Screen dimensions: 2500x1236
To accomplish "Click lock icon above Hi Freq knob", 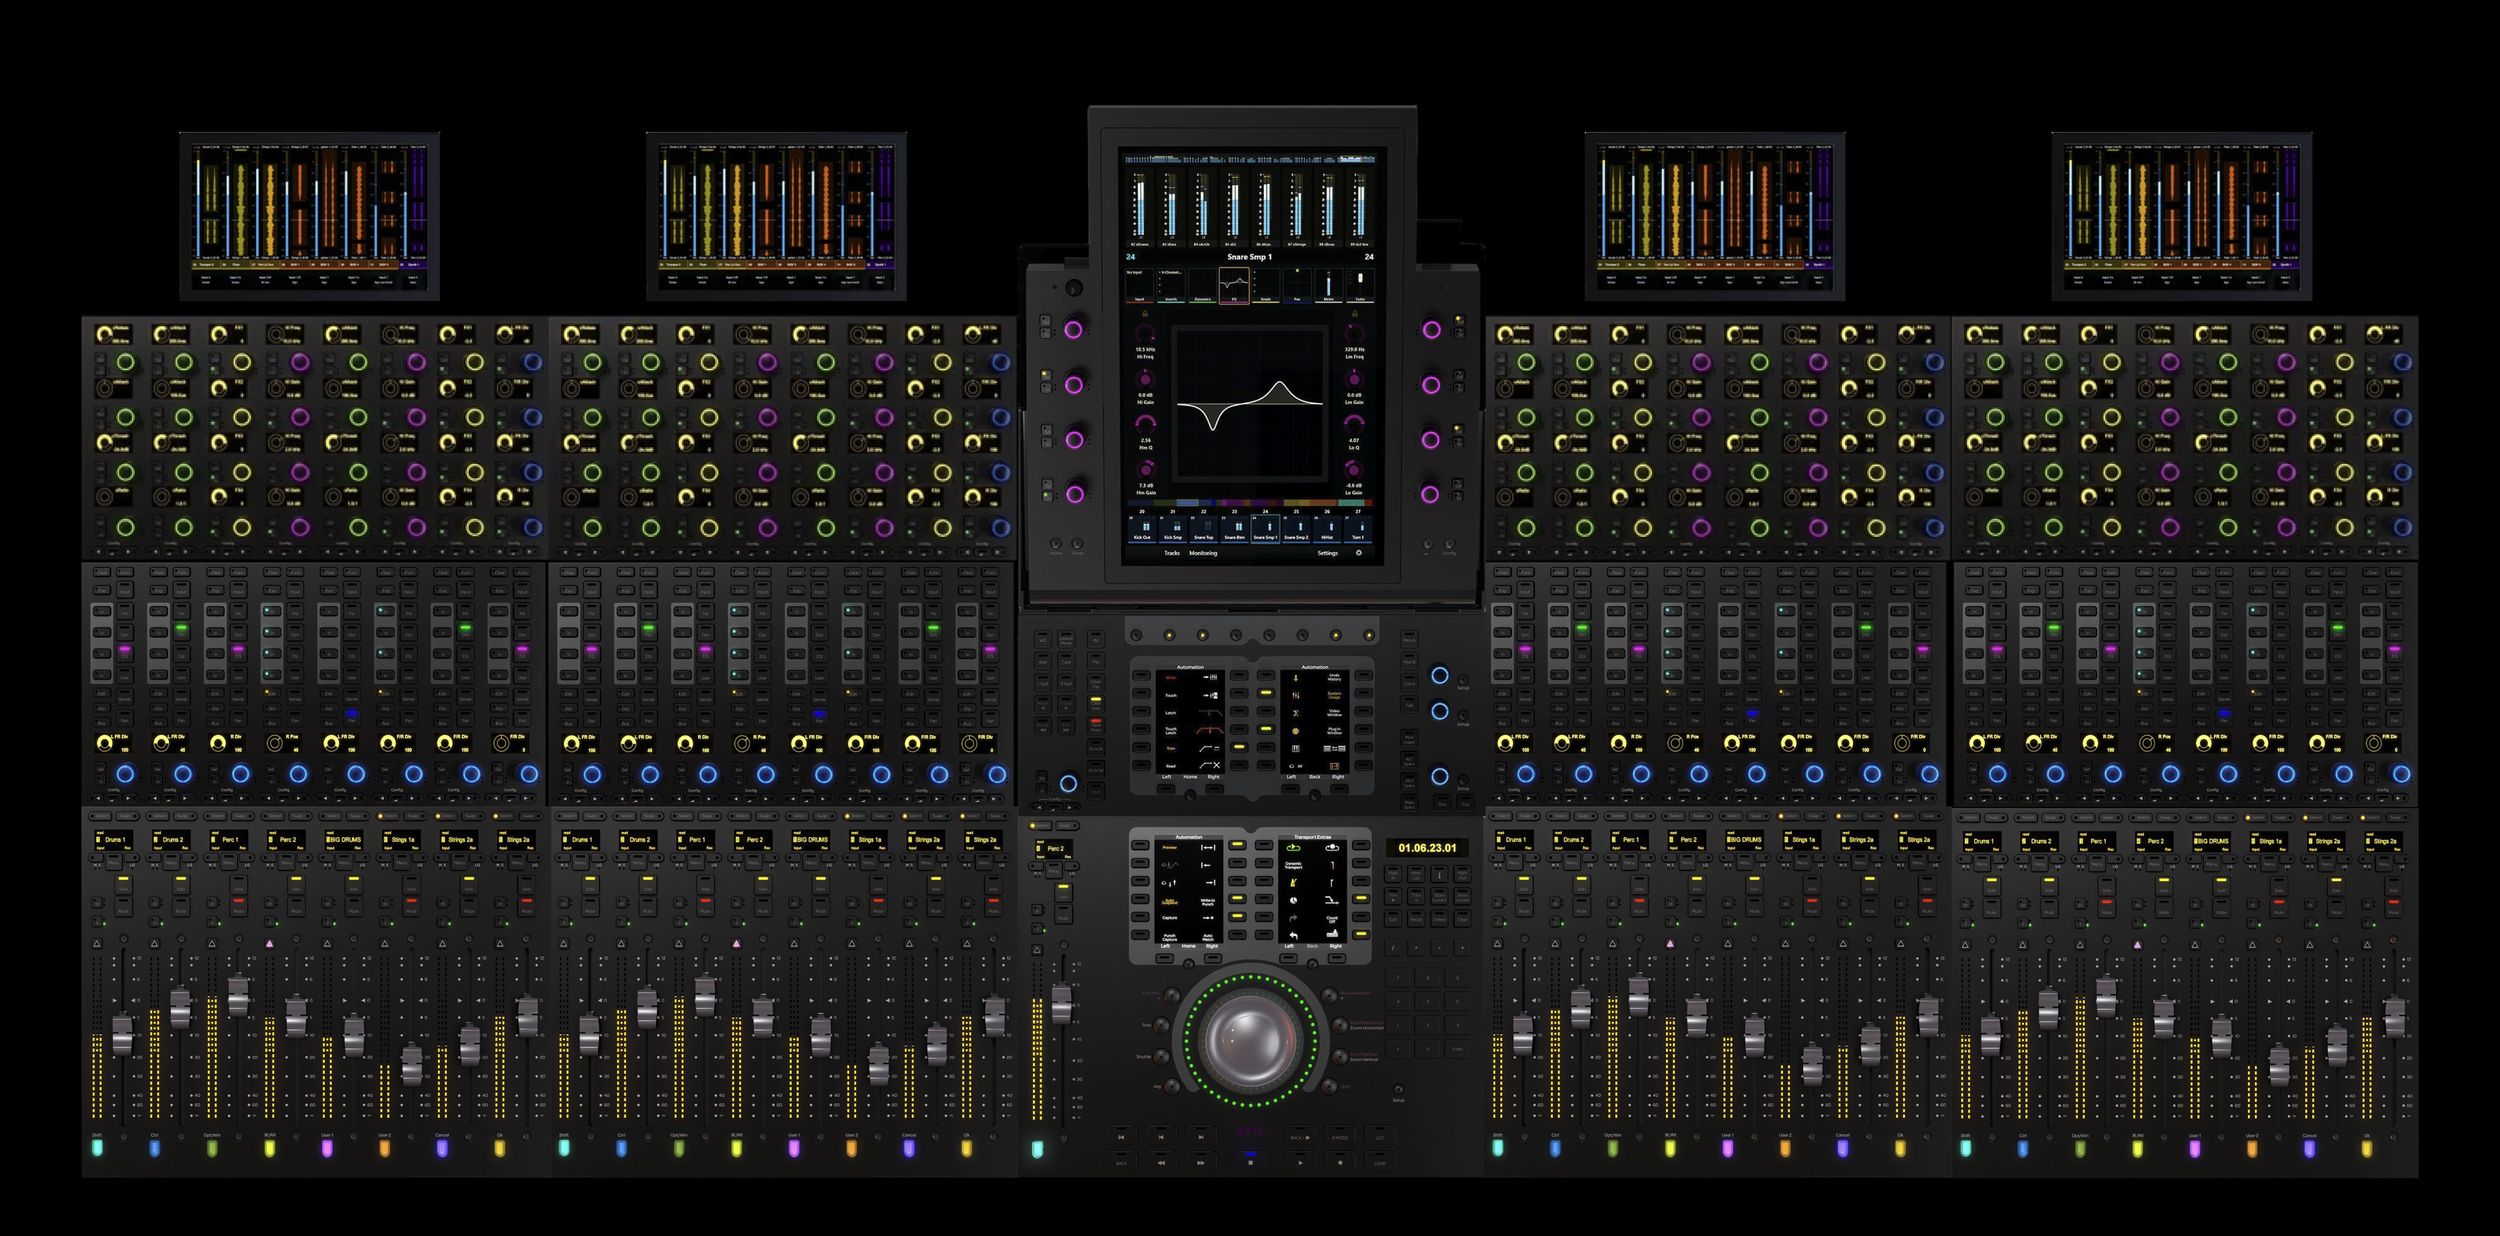I will [x=1145, y=313].
